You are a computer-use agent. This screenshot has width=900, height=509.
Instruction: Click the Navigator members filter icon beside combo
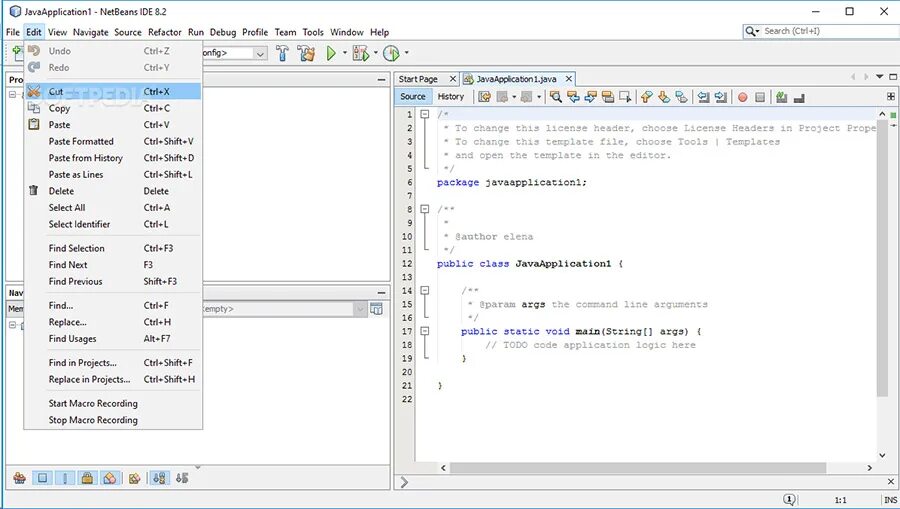coord(377,309)
